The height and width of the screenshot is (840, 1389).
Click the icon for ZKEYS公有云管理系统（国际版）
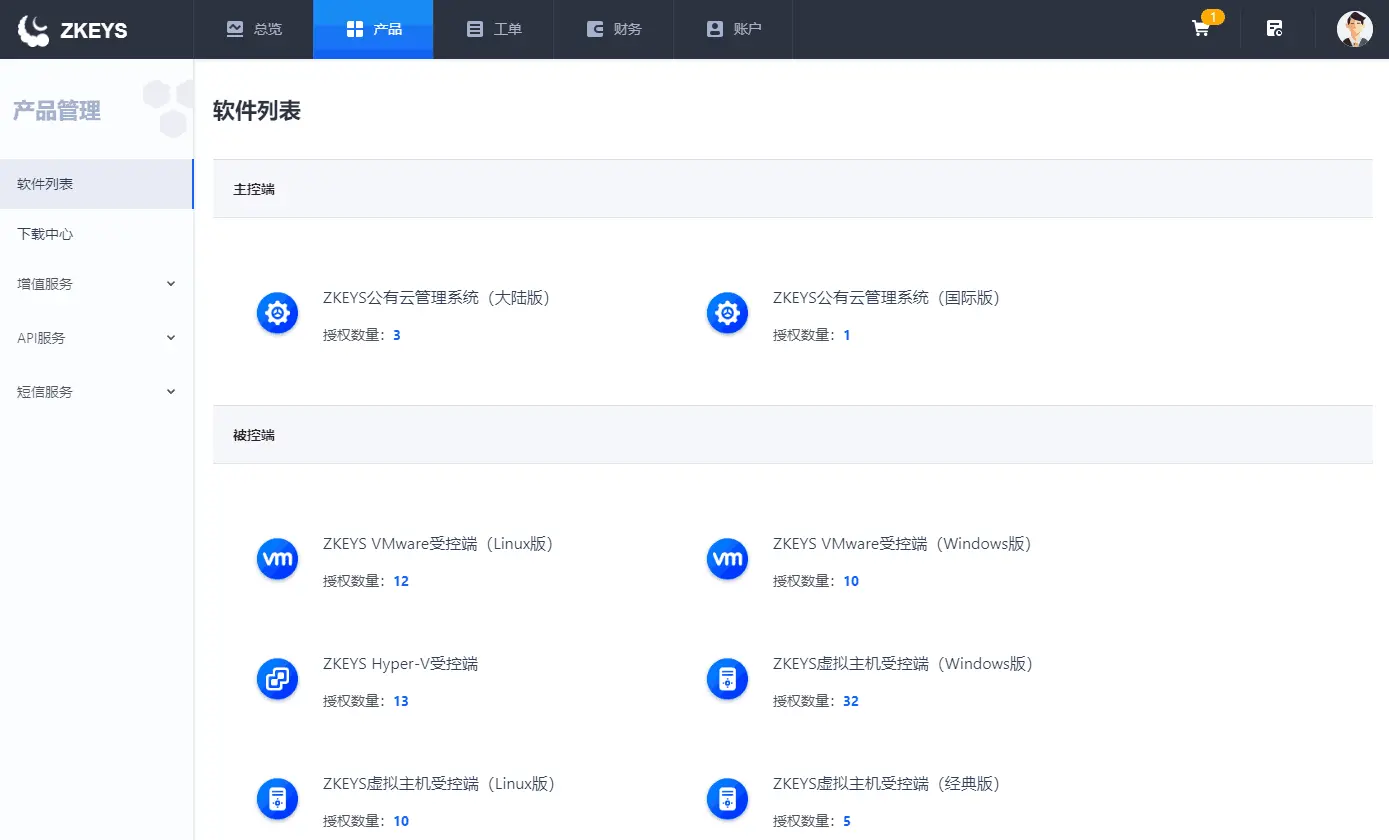click(727, 314)
